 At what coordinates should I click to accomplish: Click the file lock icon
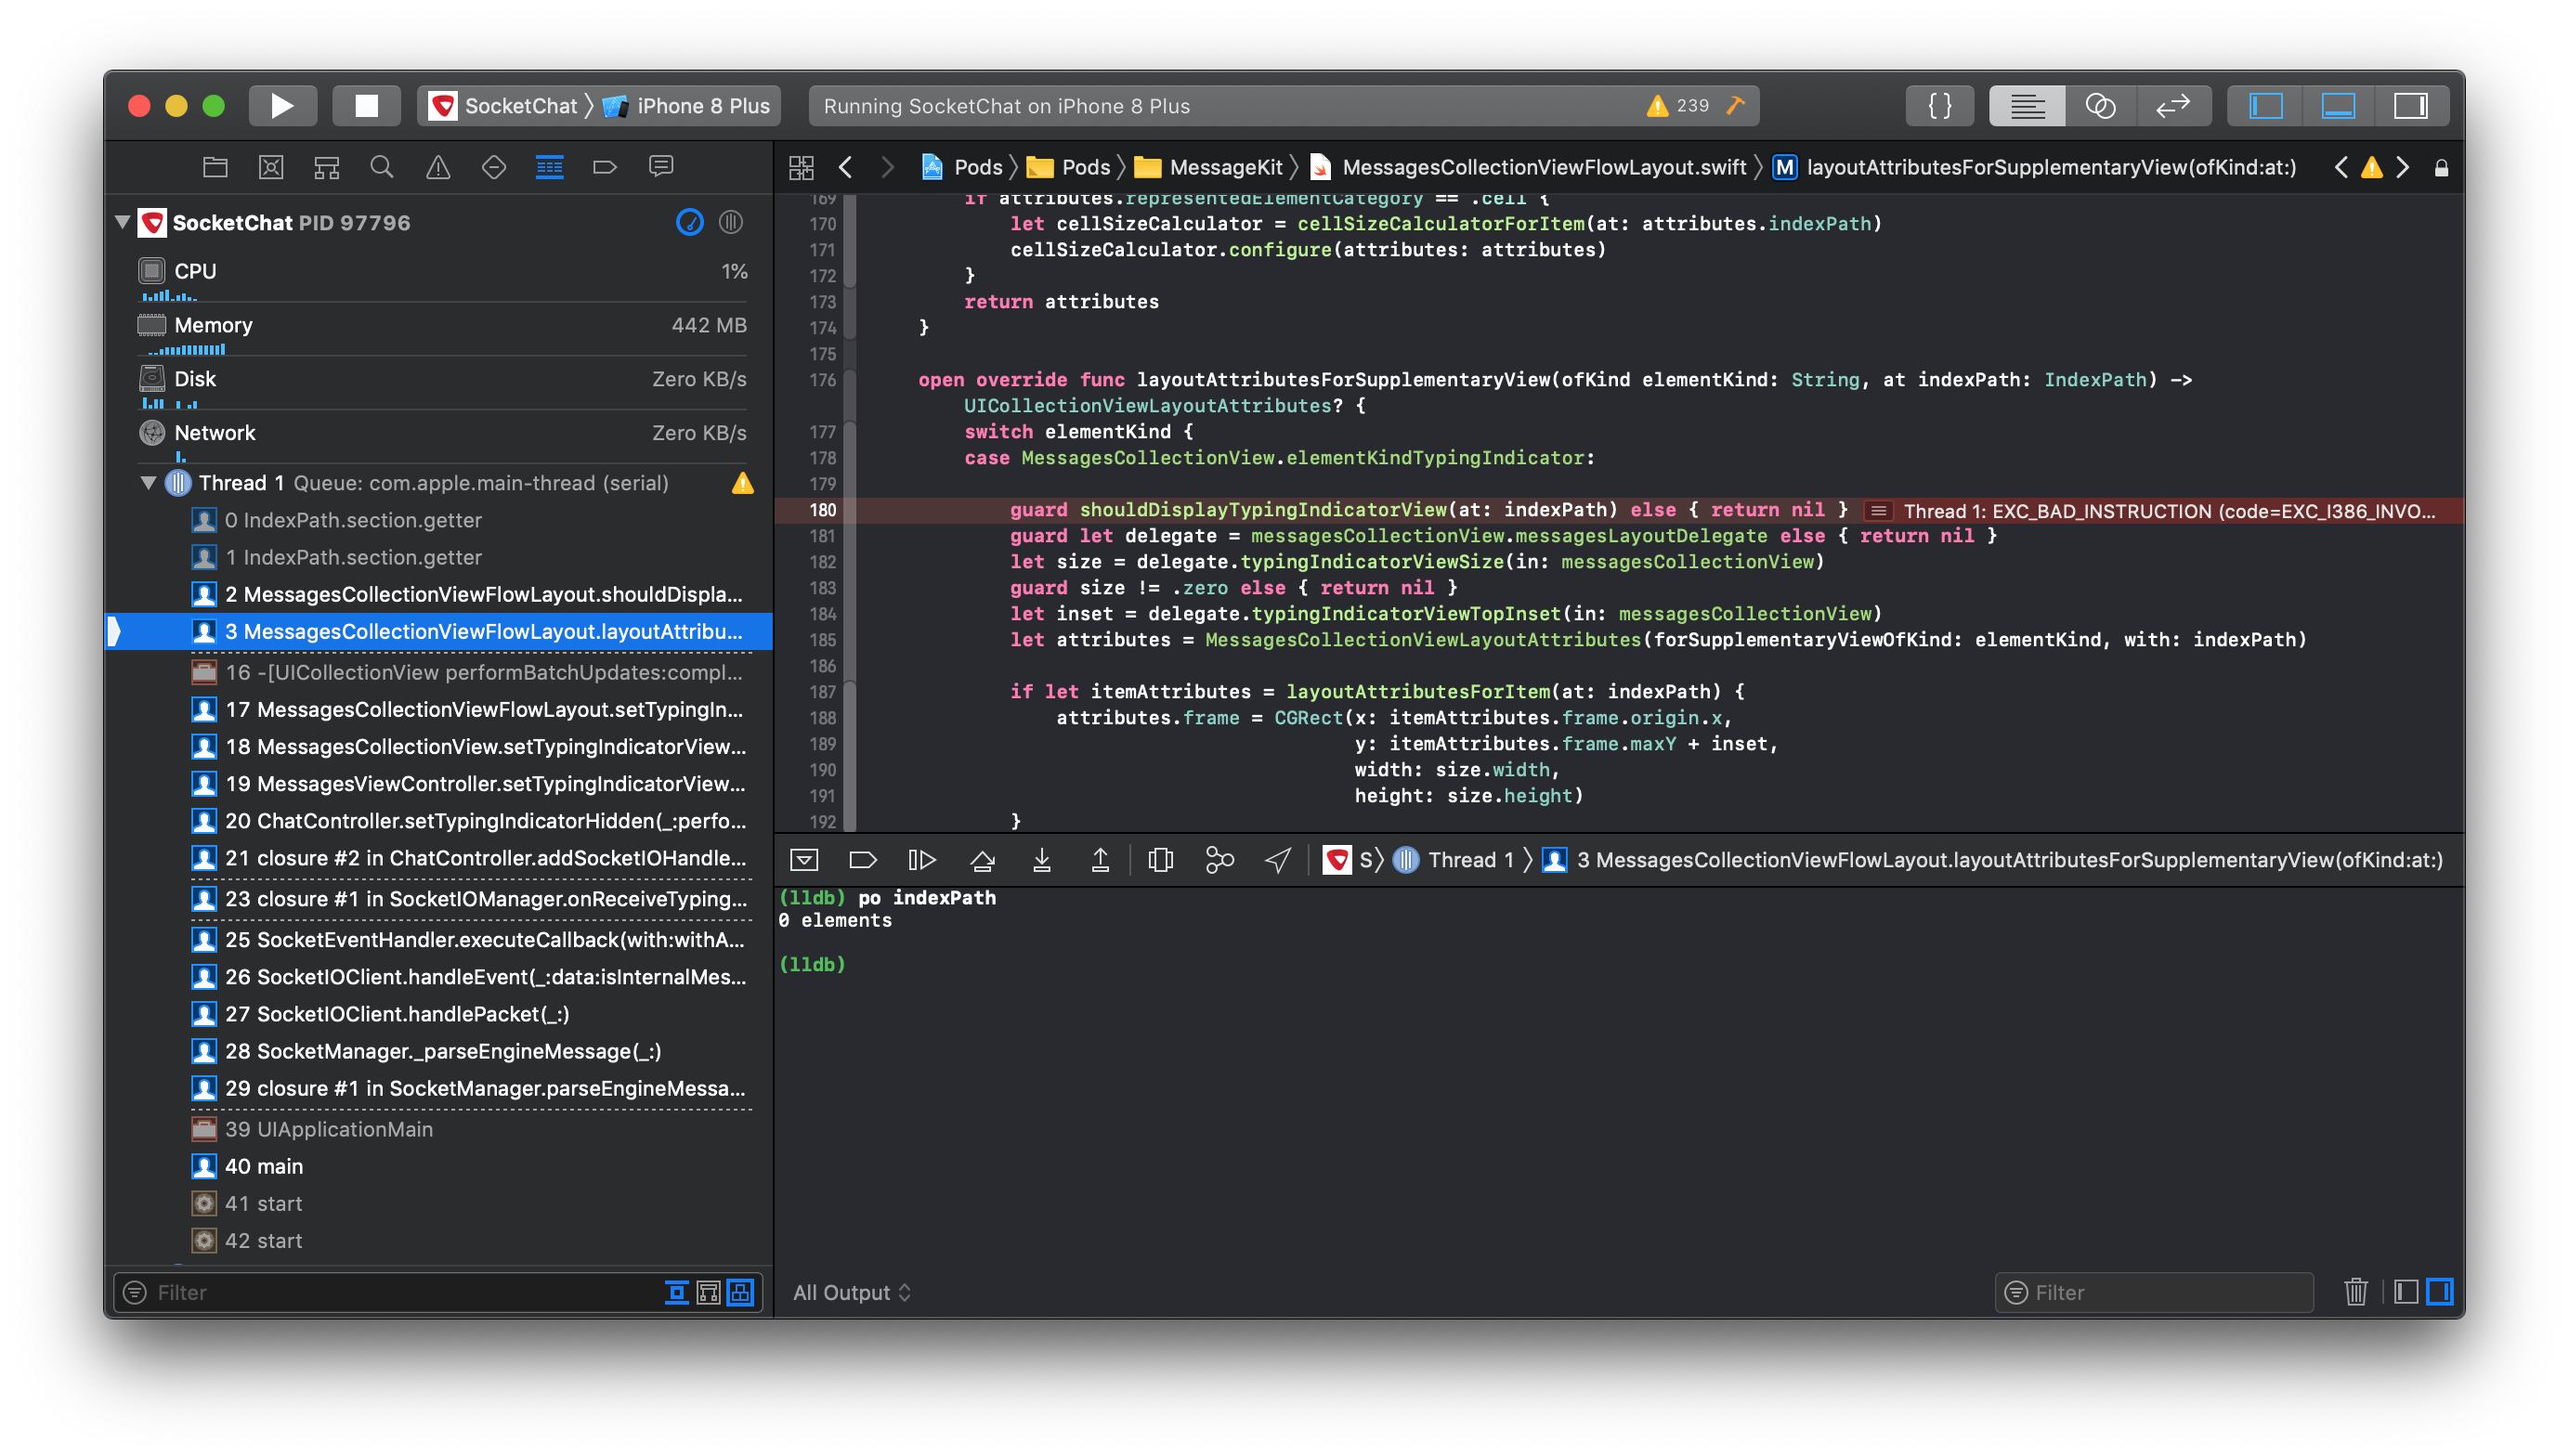(x=2440, y=168)
